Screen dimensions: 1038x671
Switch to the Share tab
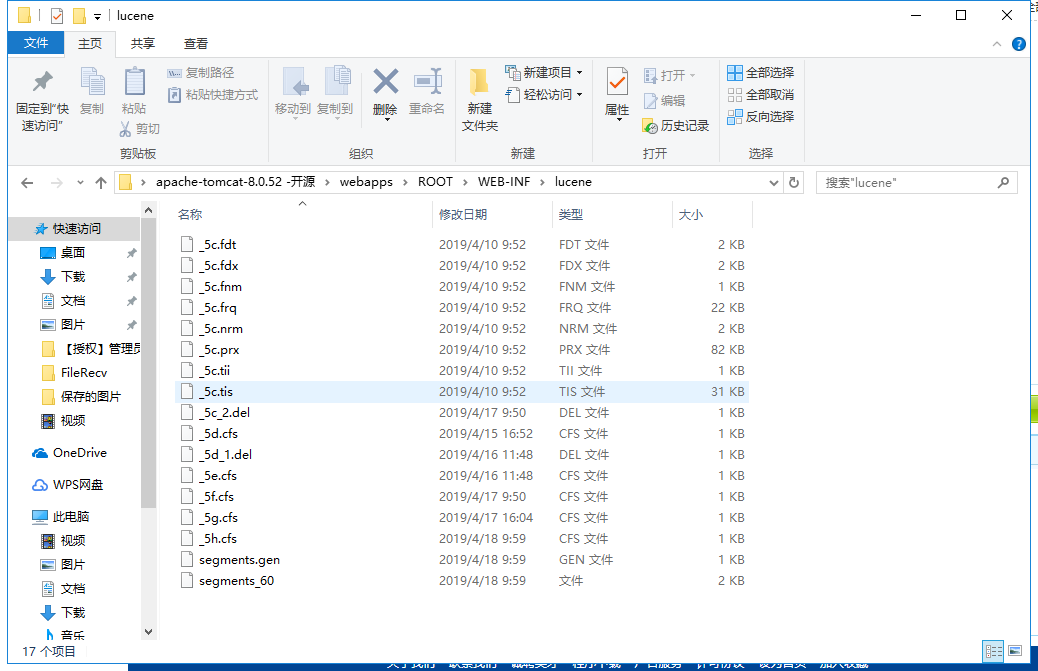pyautogui.click(x=142, y=44)
